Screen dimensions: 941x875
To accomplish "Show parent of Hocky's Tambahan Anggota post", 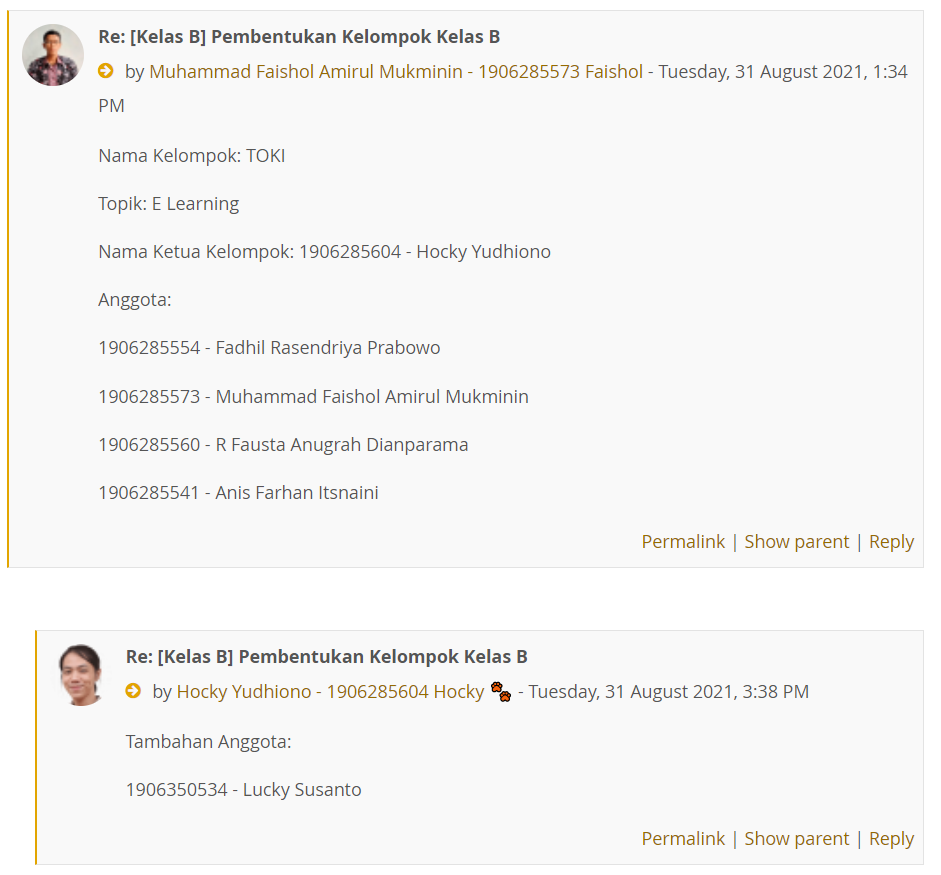I will (796, 838).
